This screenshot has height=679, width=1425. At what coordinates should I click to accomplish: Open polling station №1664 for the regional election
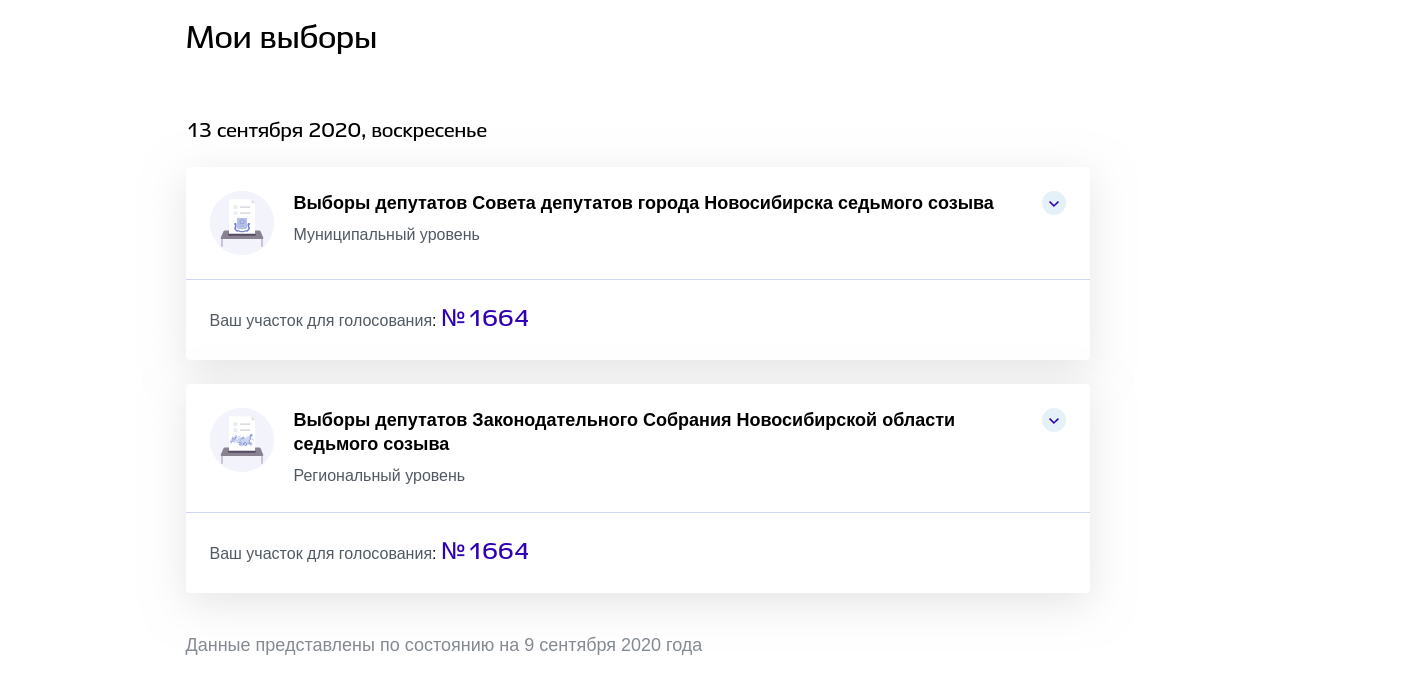click(x=485, y=552)
